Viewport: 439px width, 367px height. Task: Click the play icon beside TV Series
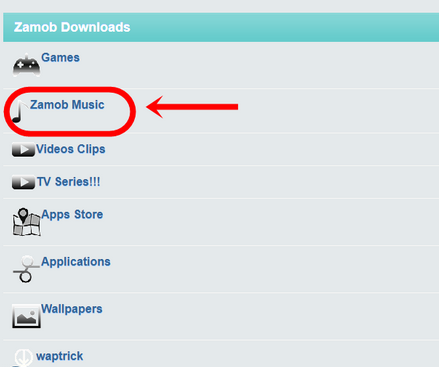[23, 182]
